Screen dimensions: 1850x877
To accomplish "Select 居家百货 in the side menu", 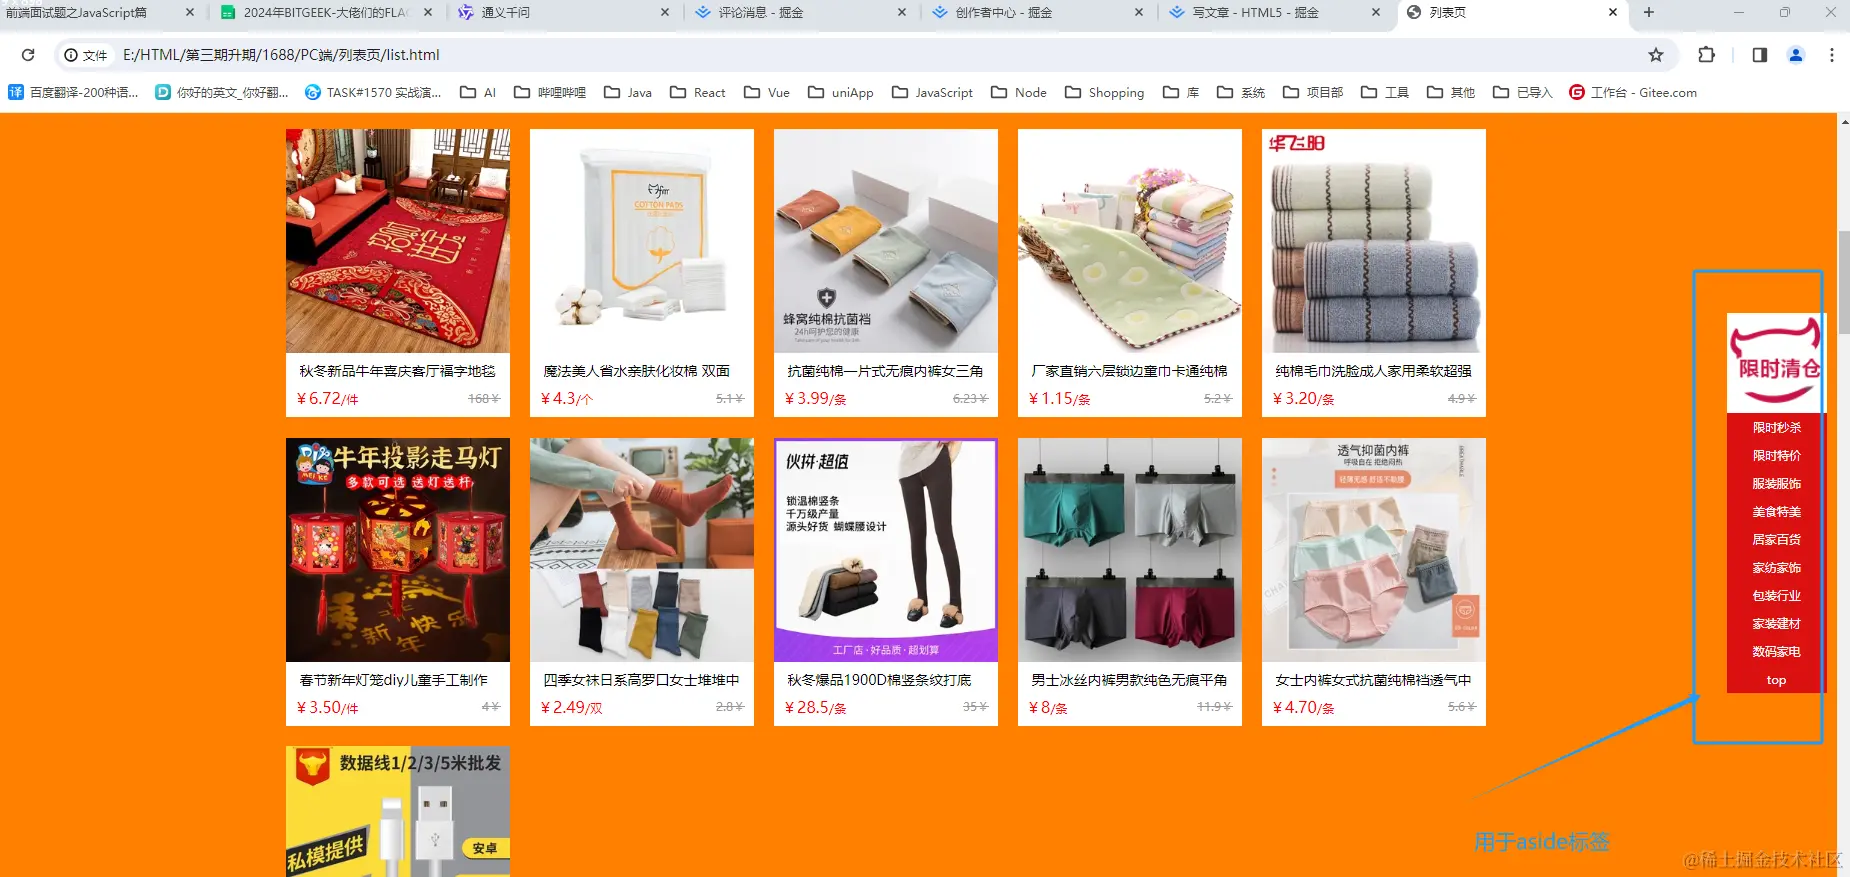I will 1776,539.
